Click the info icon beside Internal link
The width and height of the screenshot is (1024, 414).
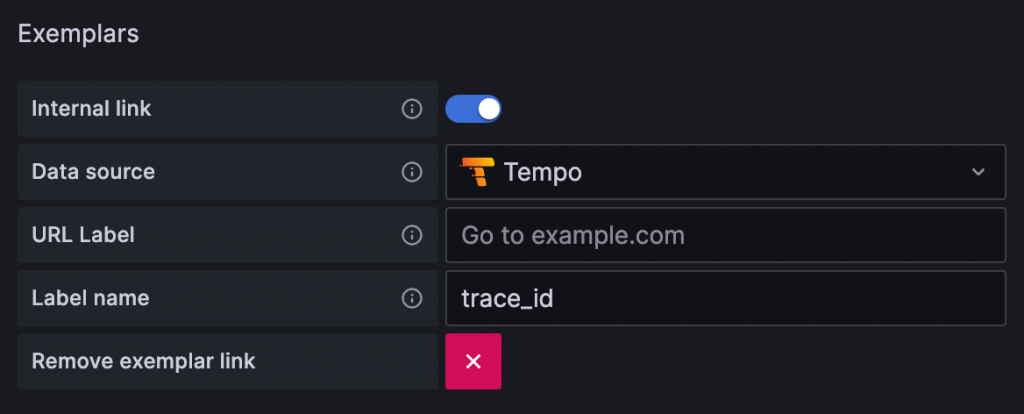pyautogui.click(x=411, y=109)
